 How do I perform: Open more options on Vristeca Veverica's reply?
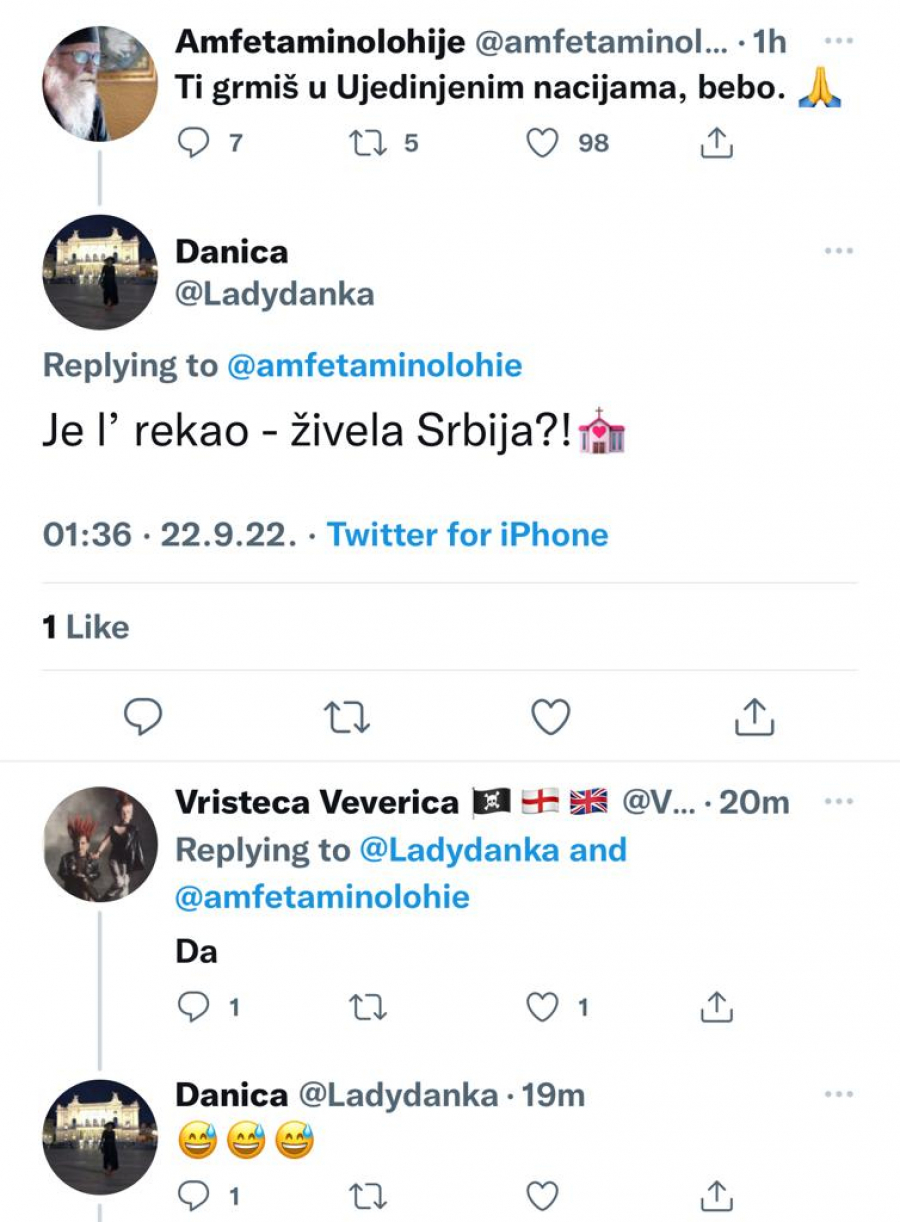(x=838, y=801)
